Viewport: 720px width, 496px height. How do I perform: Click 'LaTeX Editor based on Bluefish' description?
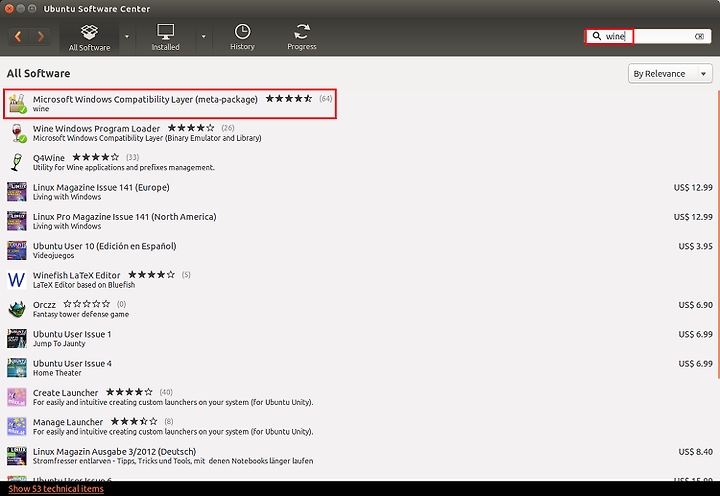(84, 285)
